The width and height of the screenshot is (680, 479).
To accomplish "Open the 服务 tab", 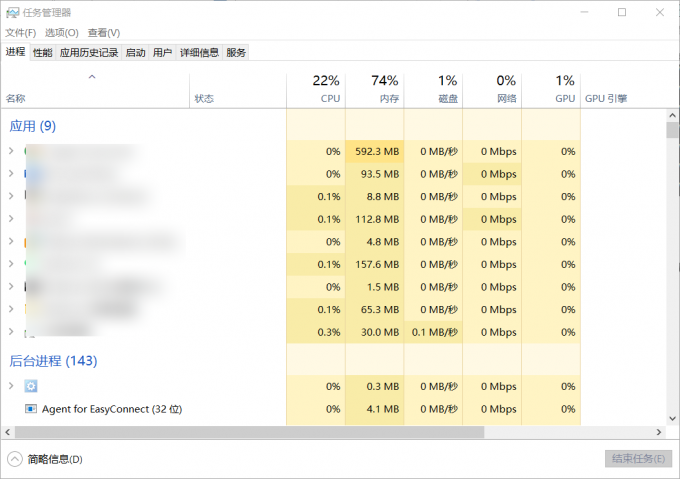I will point(236,53).
